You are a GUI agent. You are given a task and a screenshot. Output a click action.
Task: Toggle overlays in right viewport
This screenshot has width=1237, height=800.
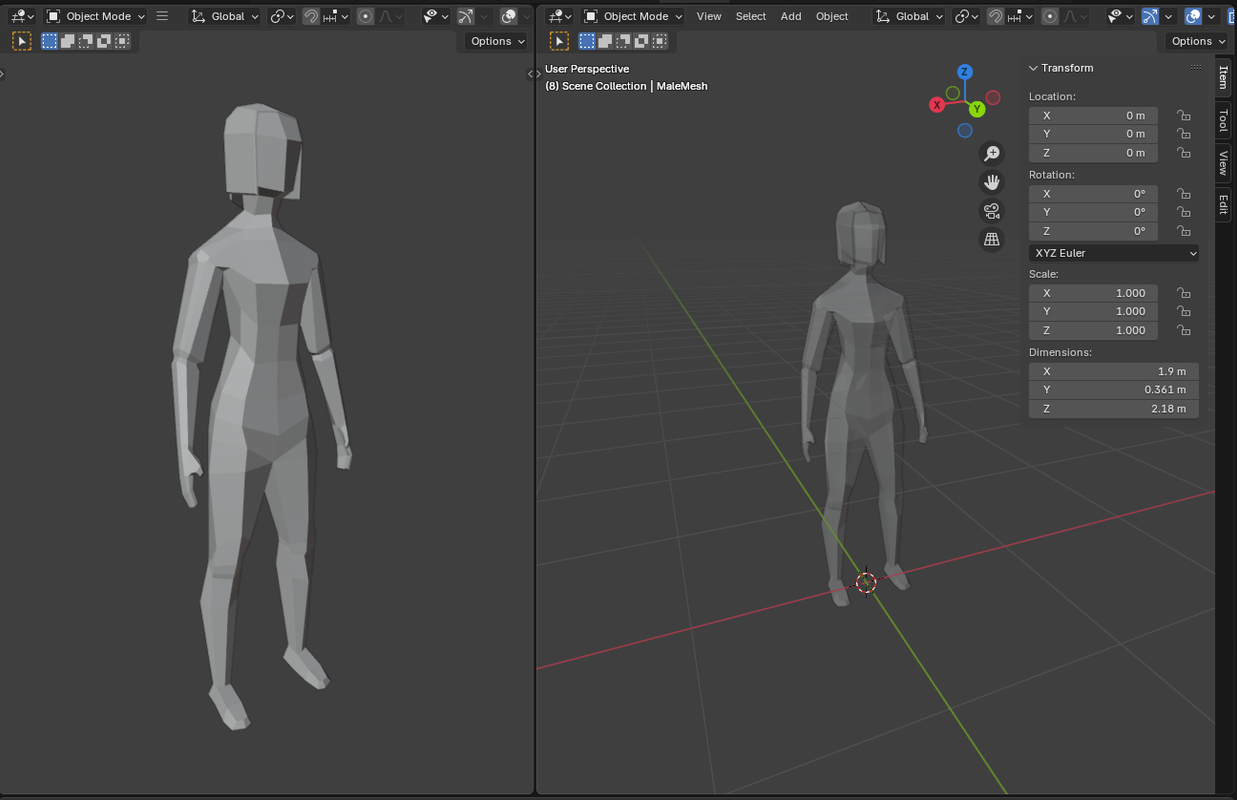1193,16
